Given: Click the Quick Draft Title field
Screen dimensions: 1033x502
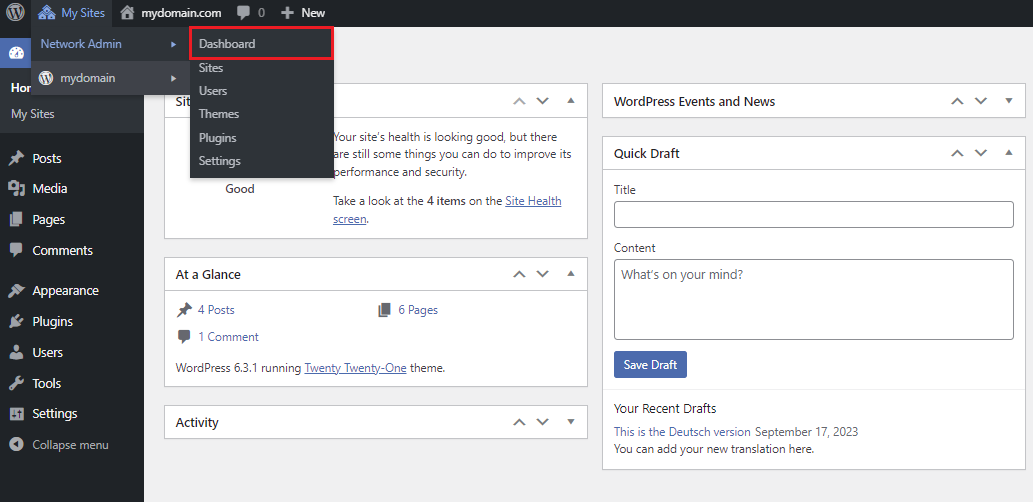Looking at the screenshot, I should [x=813, y=215].
